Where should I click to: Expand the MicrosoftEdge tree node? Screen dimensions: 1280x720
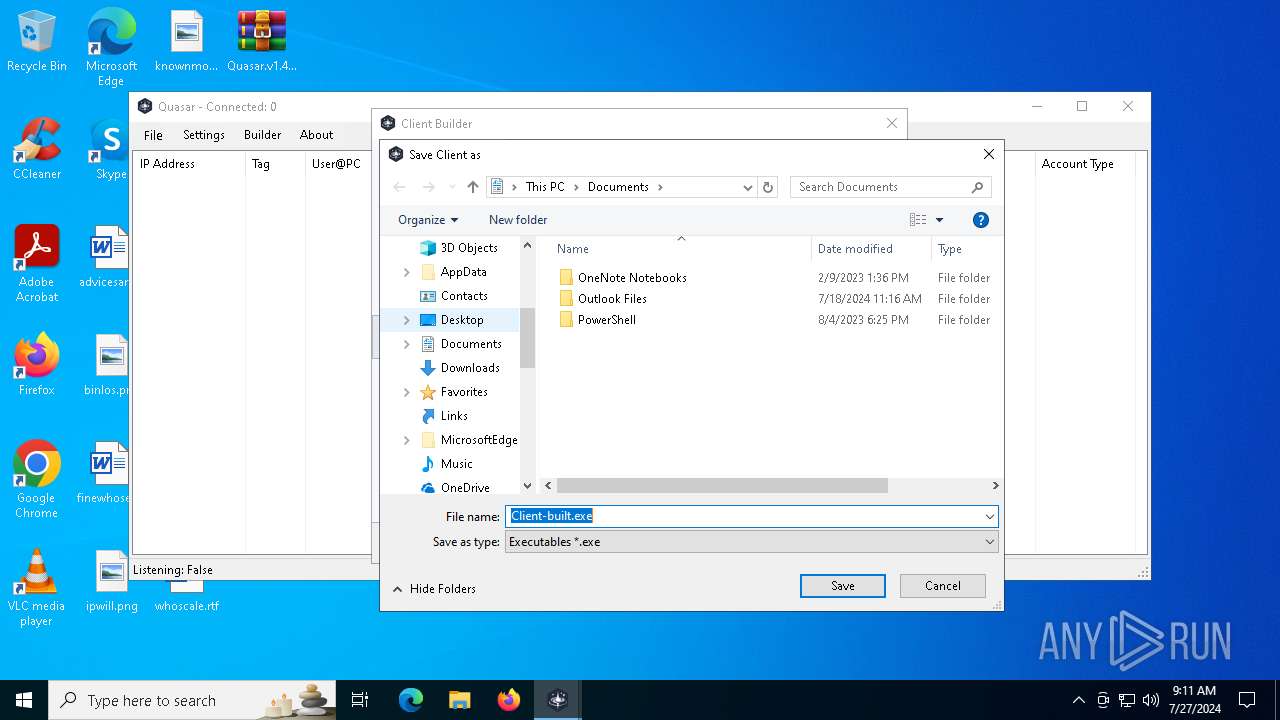pyautogui.click(x=406, y=440)
